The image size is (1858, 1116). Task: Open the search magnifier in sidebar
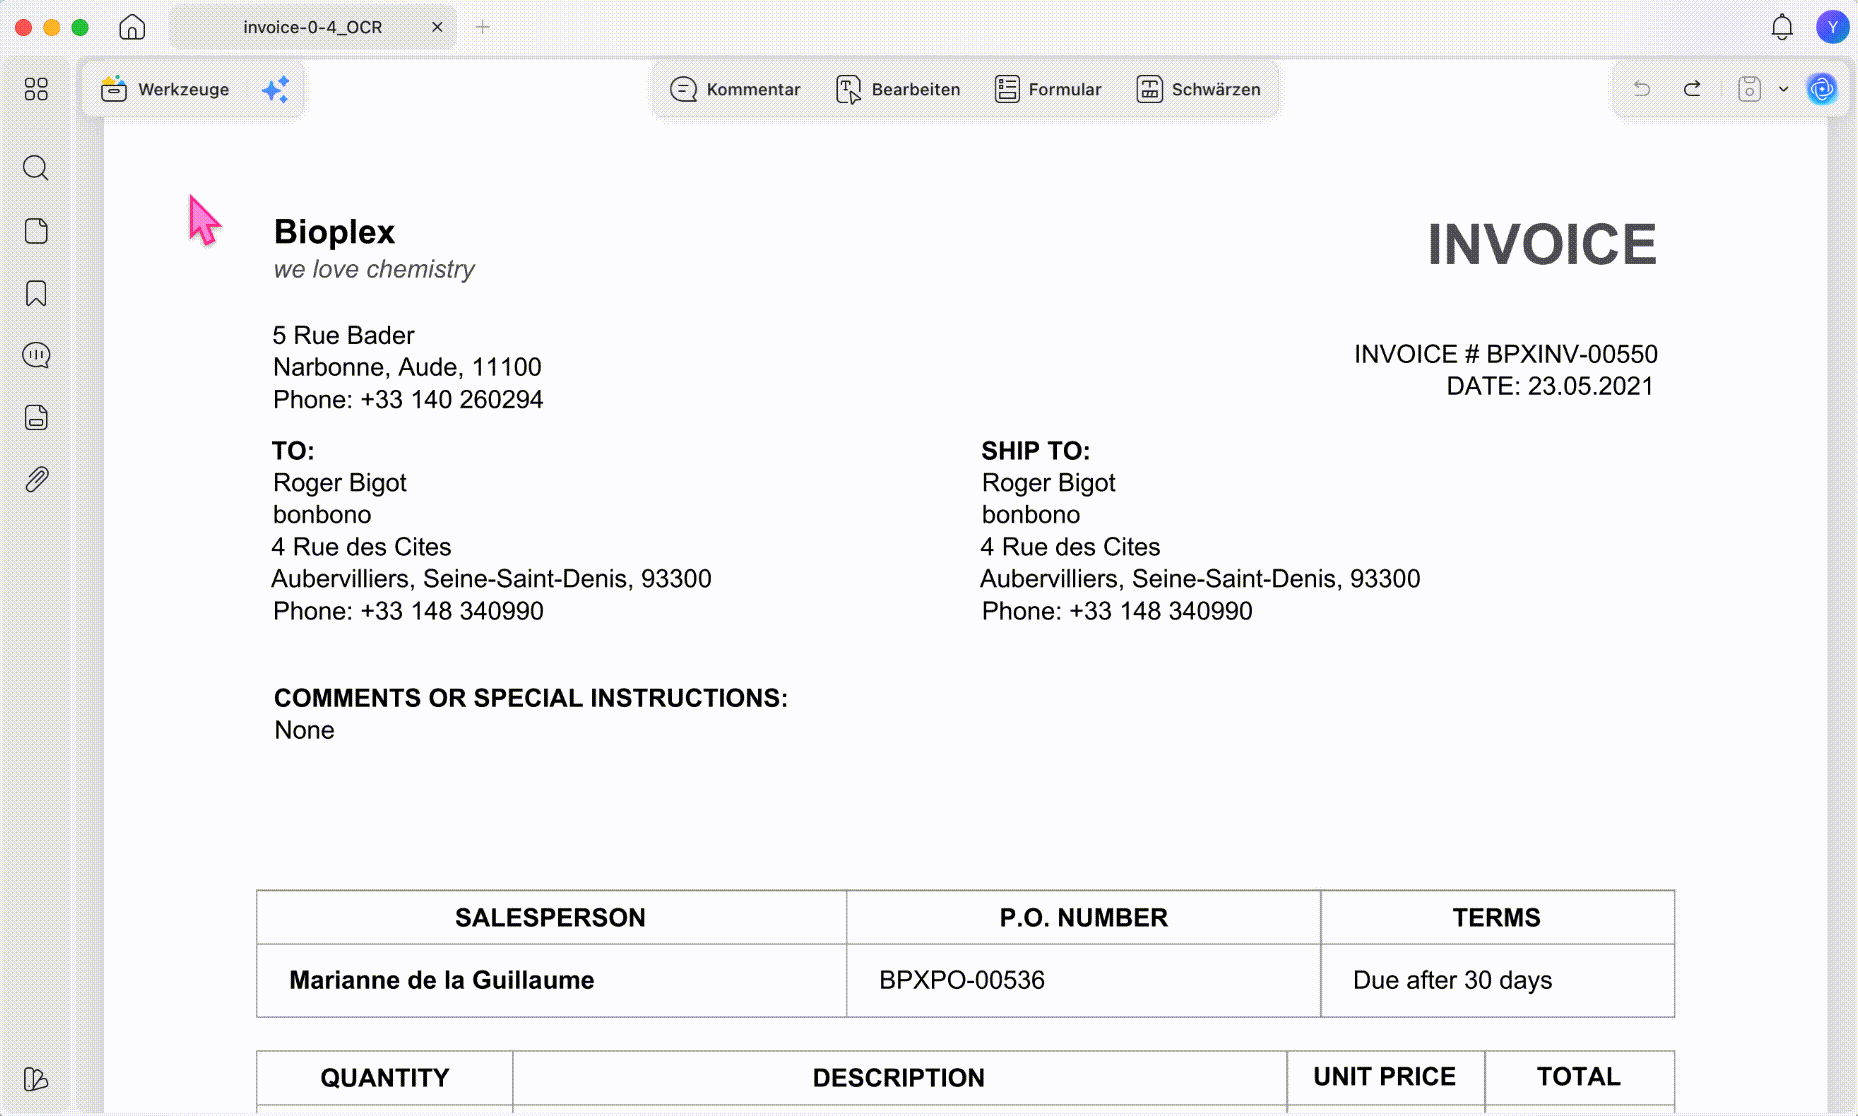[x=36, y=168]
